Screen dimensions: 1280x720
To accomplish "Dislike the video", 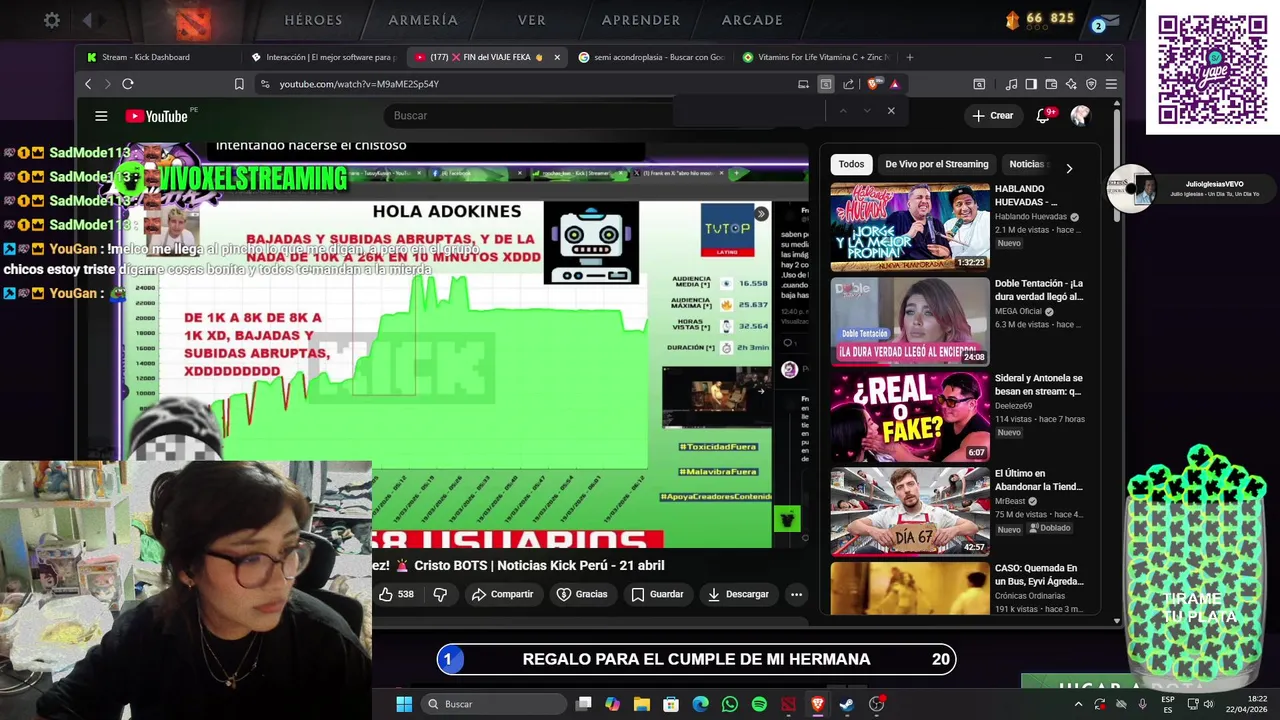I will (440, 594).
